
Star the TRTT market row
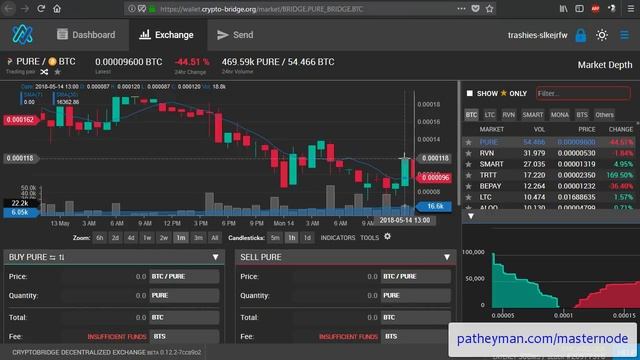click(469, 175)
